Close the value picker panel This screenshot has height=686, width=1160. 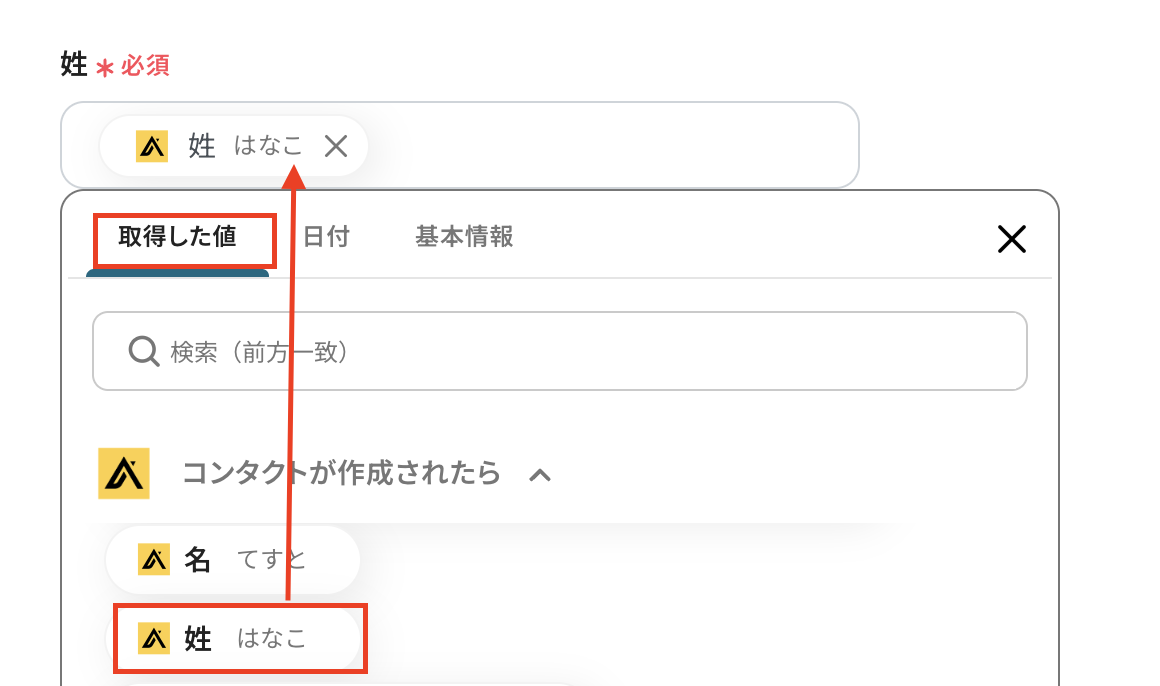tap(1011, 238)
